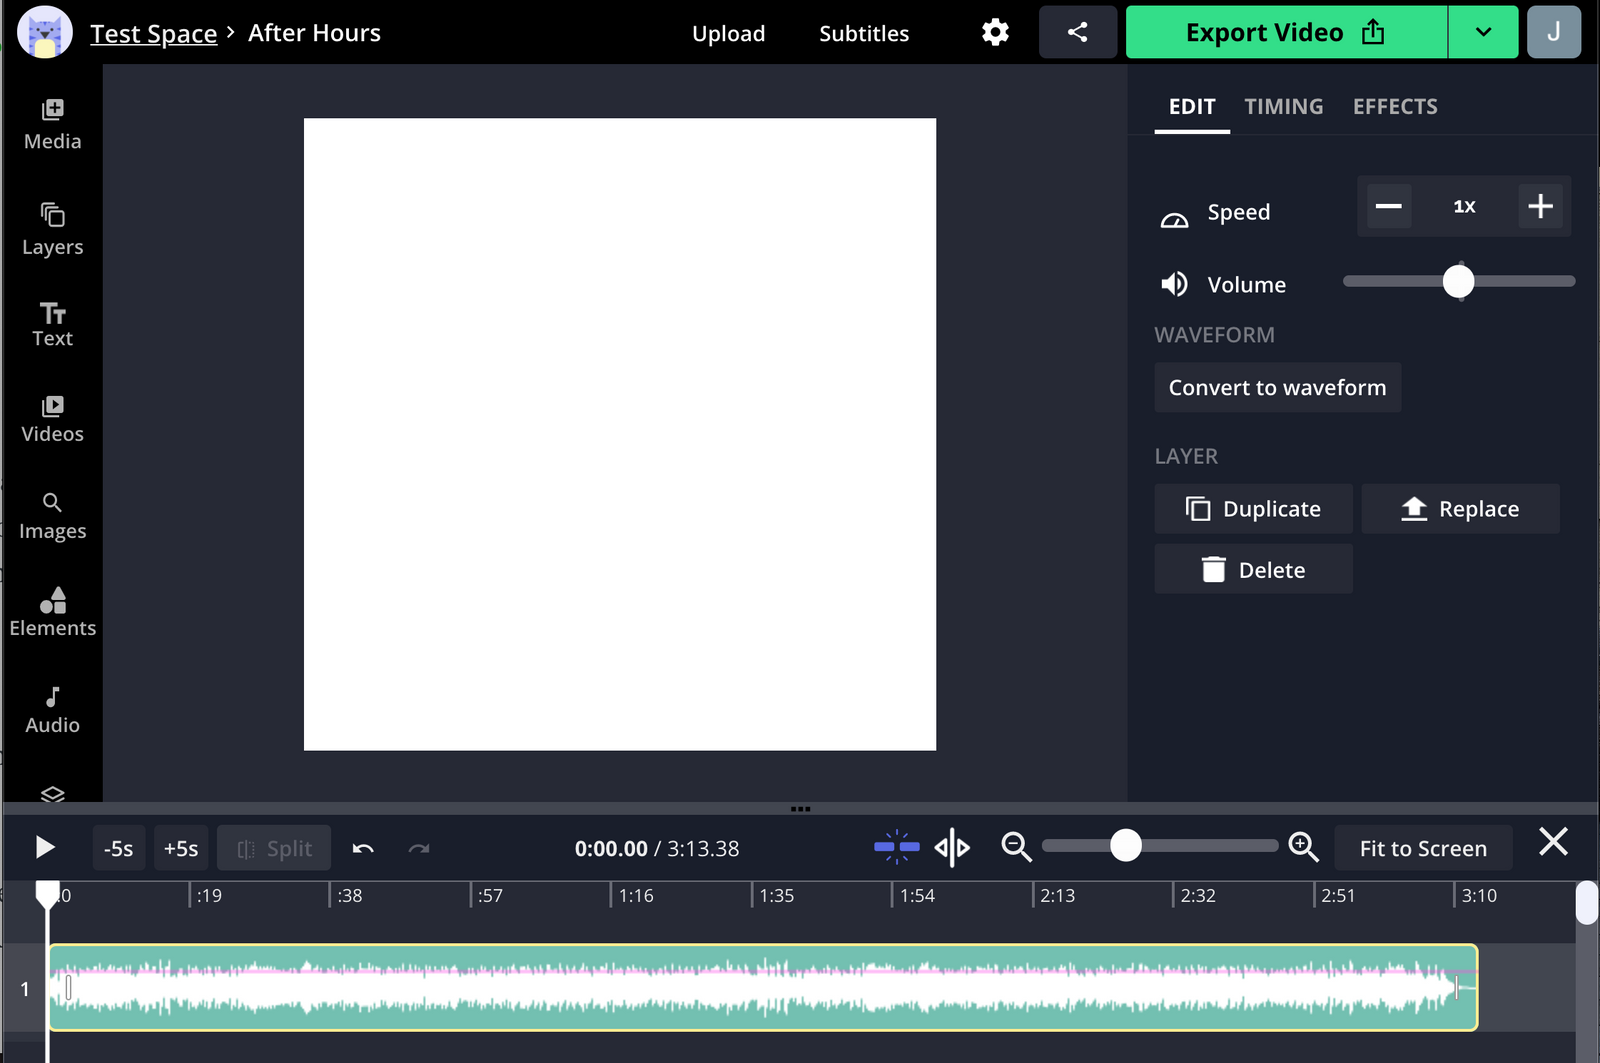The image size is (1600, 1063).
Task: Open the Elements panel
Action: [51, 611]
